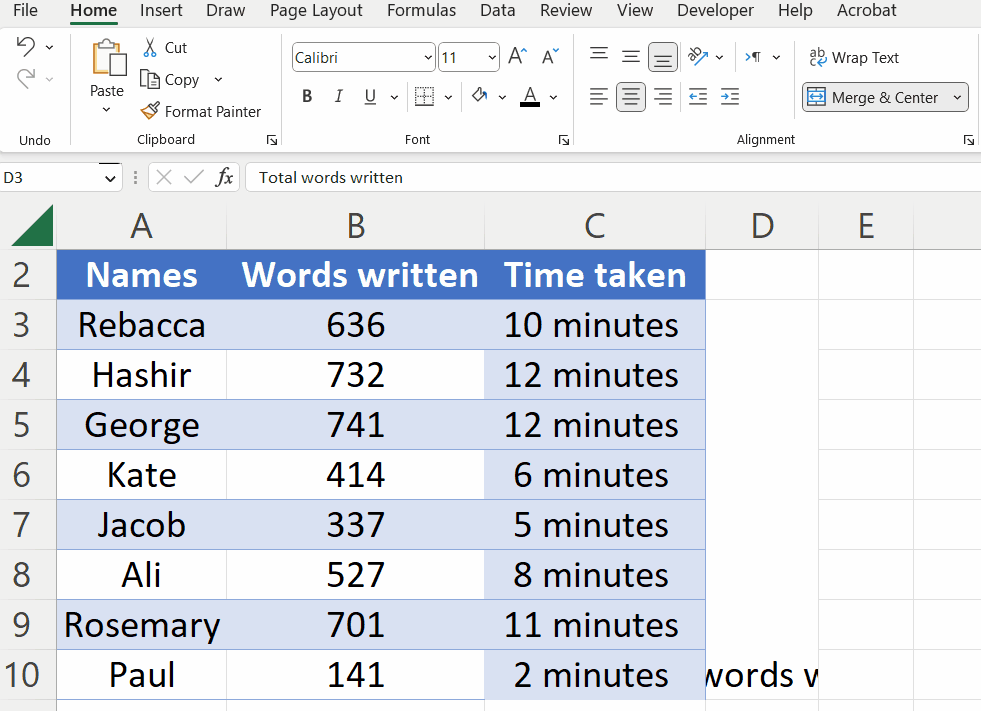This screenshot has height=711, width=981.
Task: Open the Font settings dialog launcher
Action: pyautogui.click(x=563, y=140)
